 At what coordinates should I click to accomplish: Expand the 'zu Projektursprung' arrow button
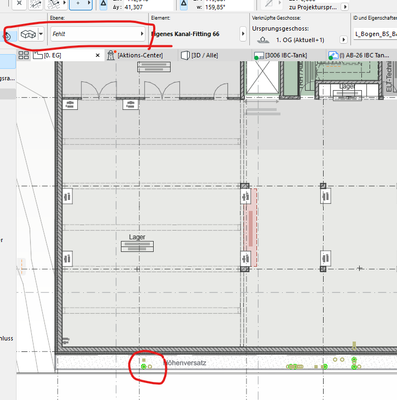345,7
